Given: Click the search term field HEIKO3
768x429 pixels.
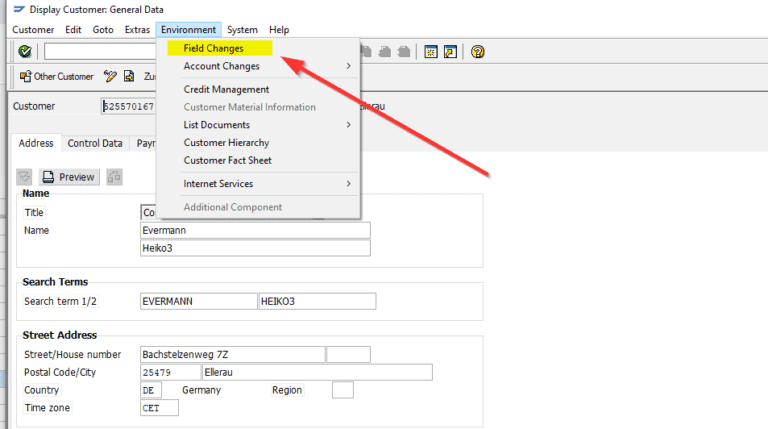Looking at the screenshot, I should (317, 301).
